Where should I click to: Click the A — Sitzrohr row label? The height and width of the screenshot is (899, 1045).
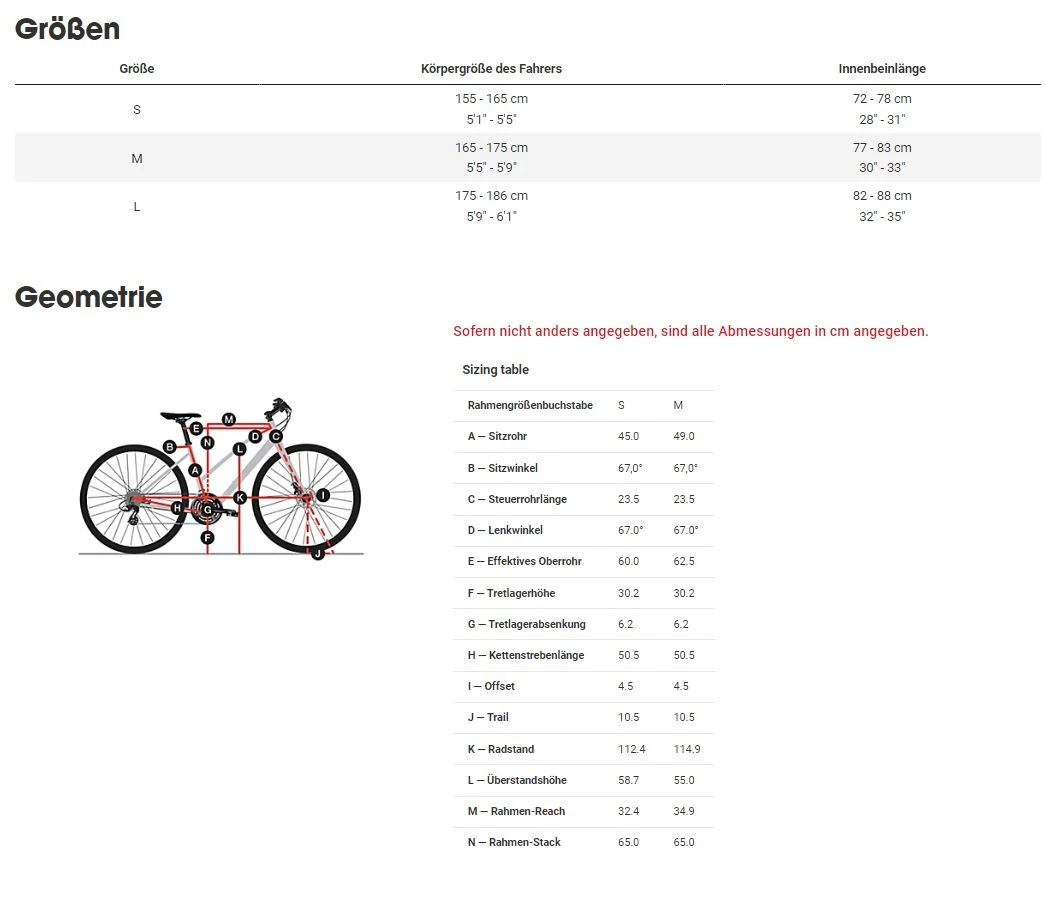(497, 436)
